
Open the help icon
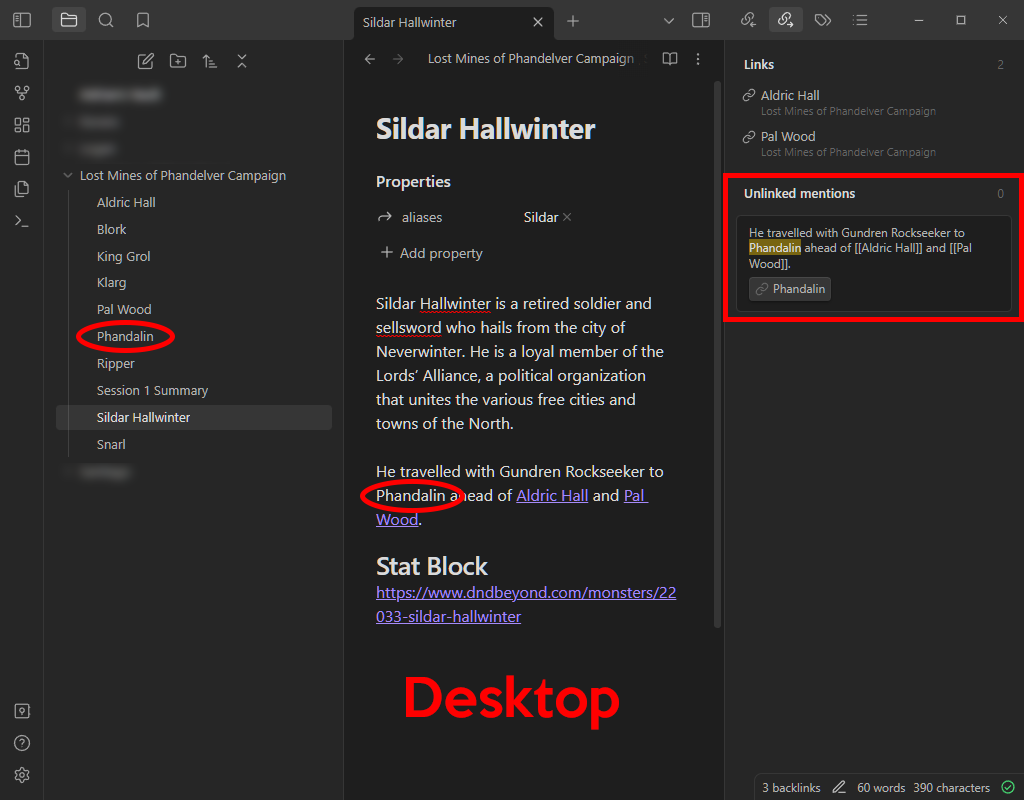tap(22, 743)
